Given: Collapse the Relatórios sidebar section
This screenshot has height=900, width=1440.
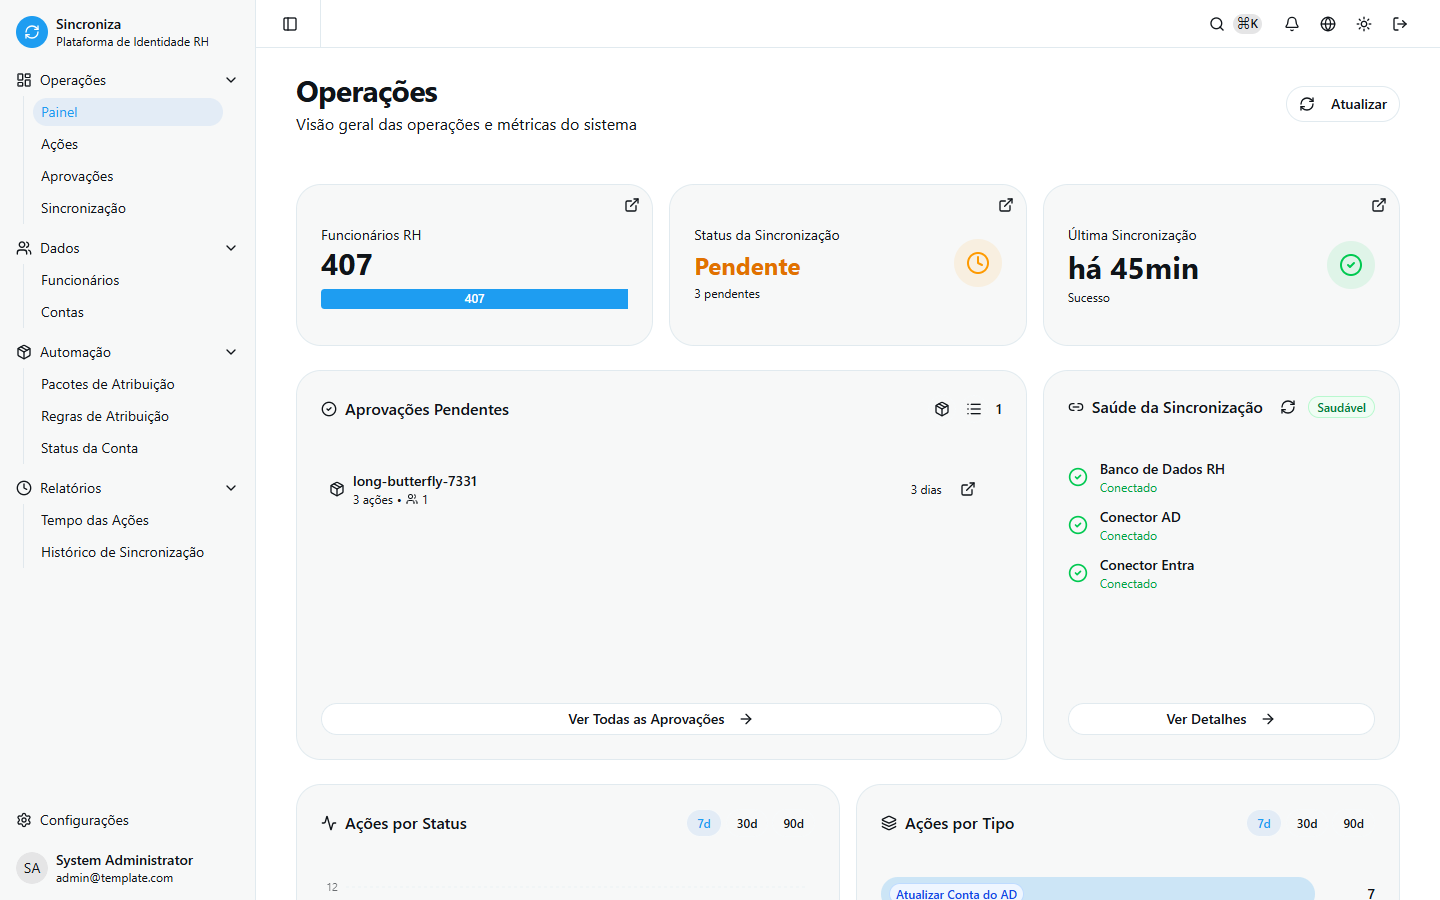Looking at the screenshot, I should [x=231, y=488].
